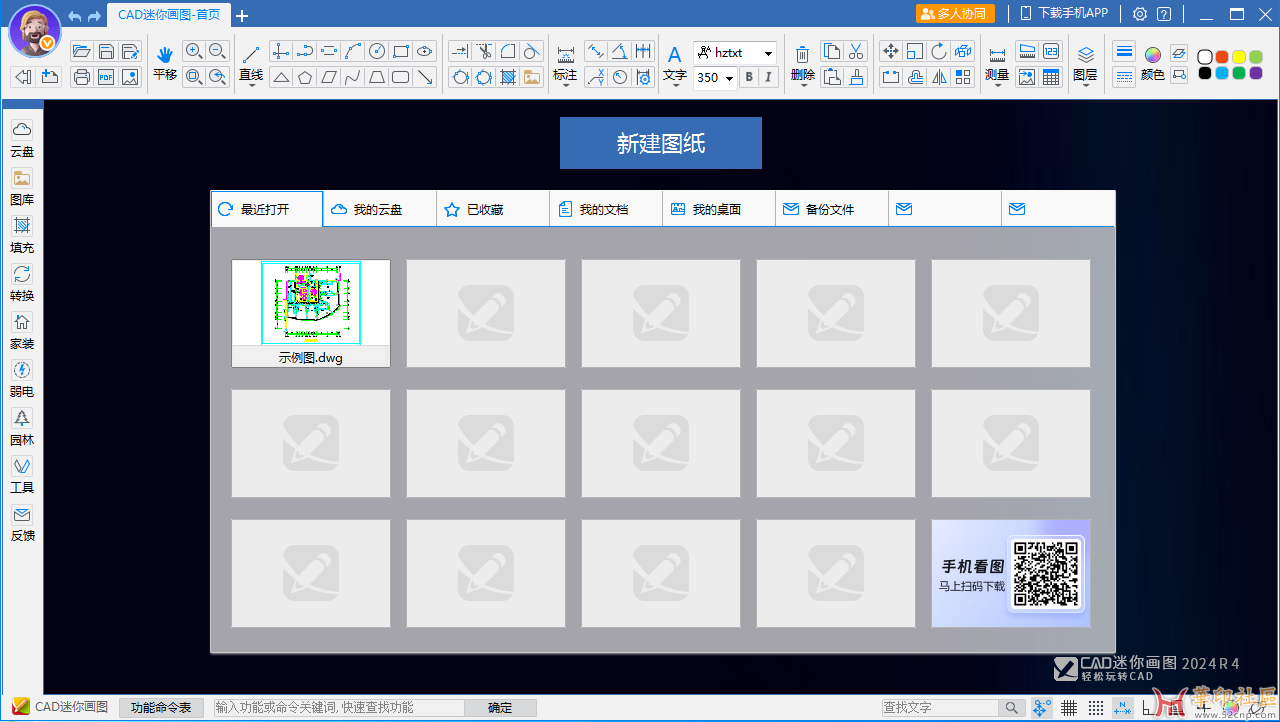This screenshot has width=1280, height=722.
Task: Expand the Dimension (标注) dropdown
Action: tap(565, 85)
